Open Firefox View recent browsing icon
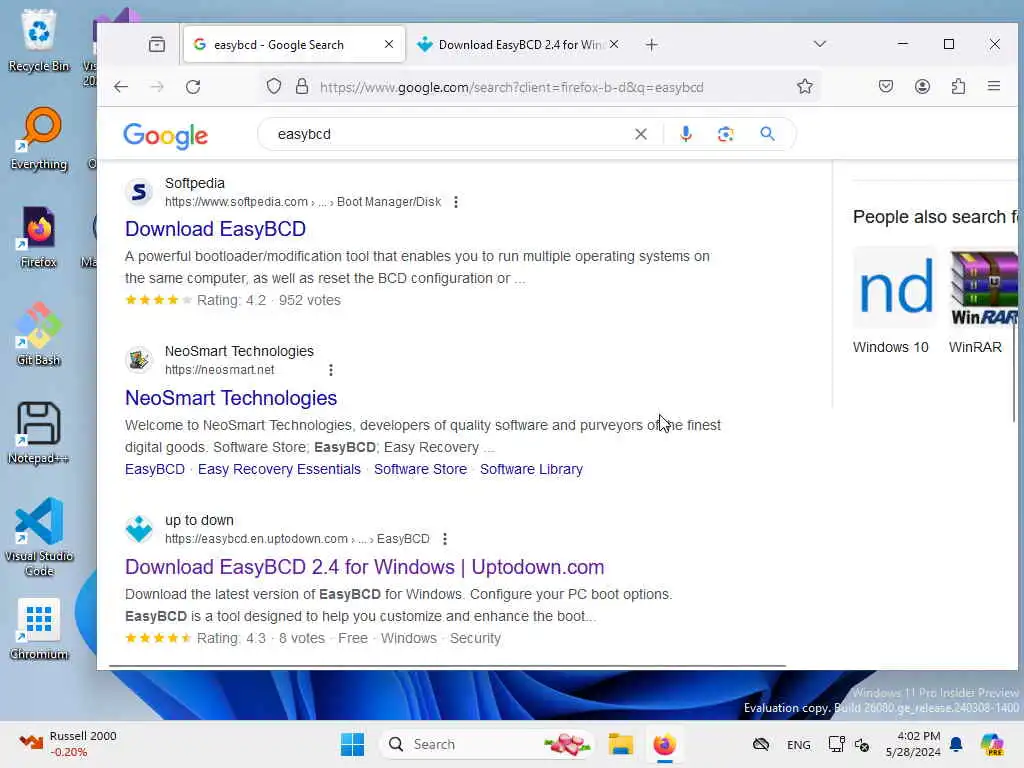This screenshot has width=1024, height=768. pyautogui.click(x=157, y=44)
